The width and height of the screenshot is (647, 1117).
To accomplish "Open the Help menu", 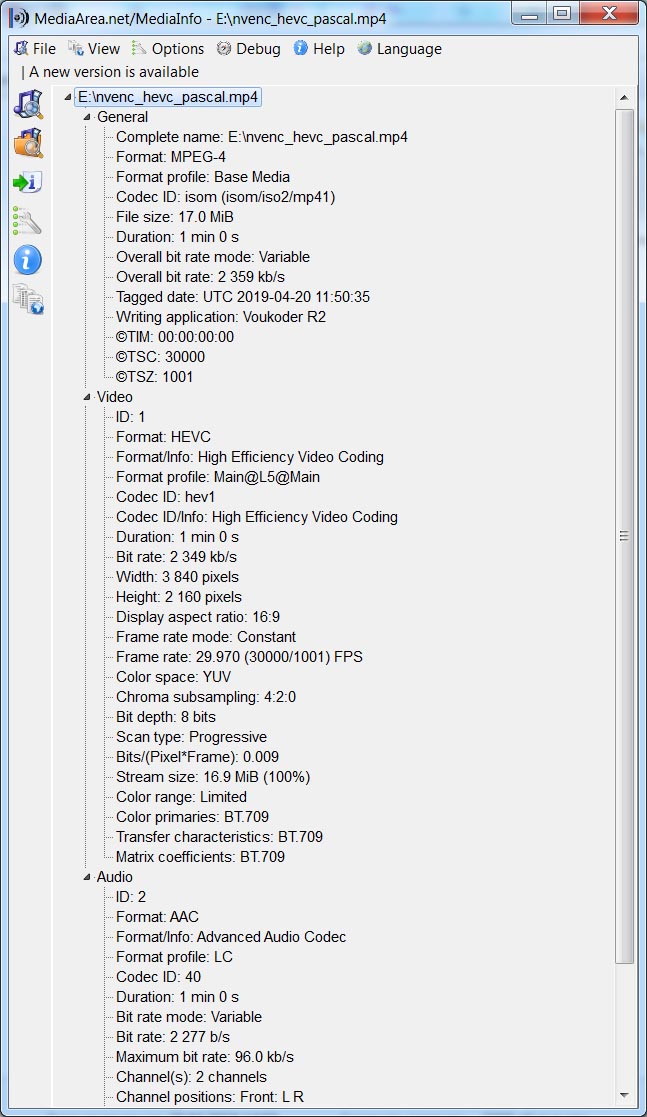I will 319,48.
